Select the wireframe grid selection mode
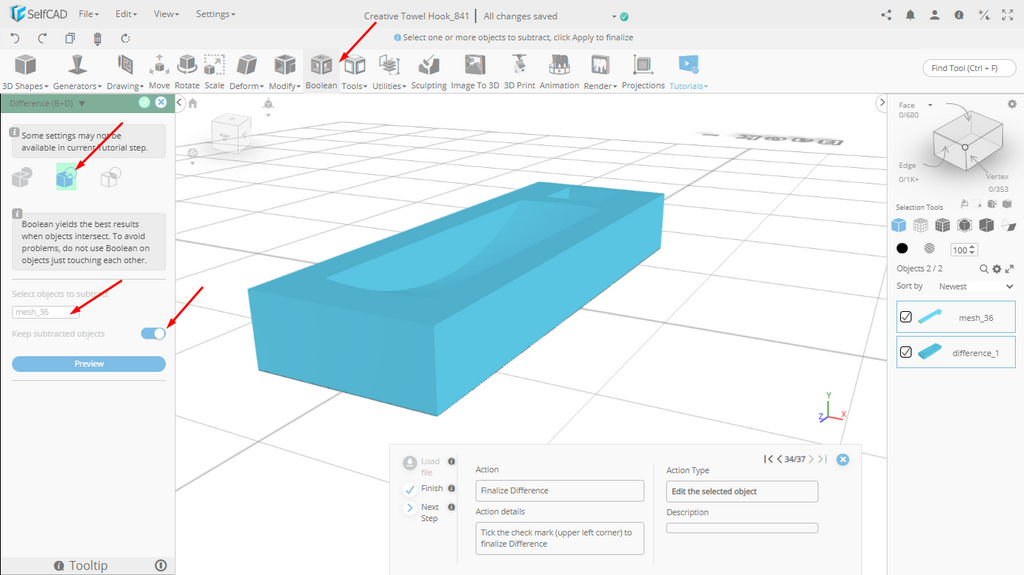The height and width of the screenshot is (575, 1024). click(x=920, y=225)
